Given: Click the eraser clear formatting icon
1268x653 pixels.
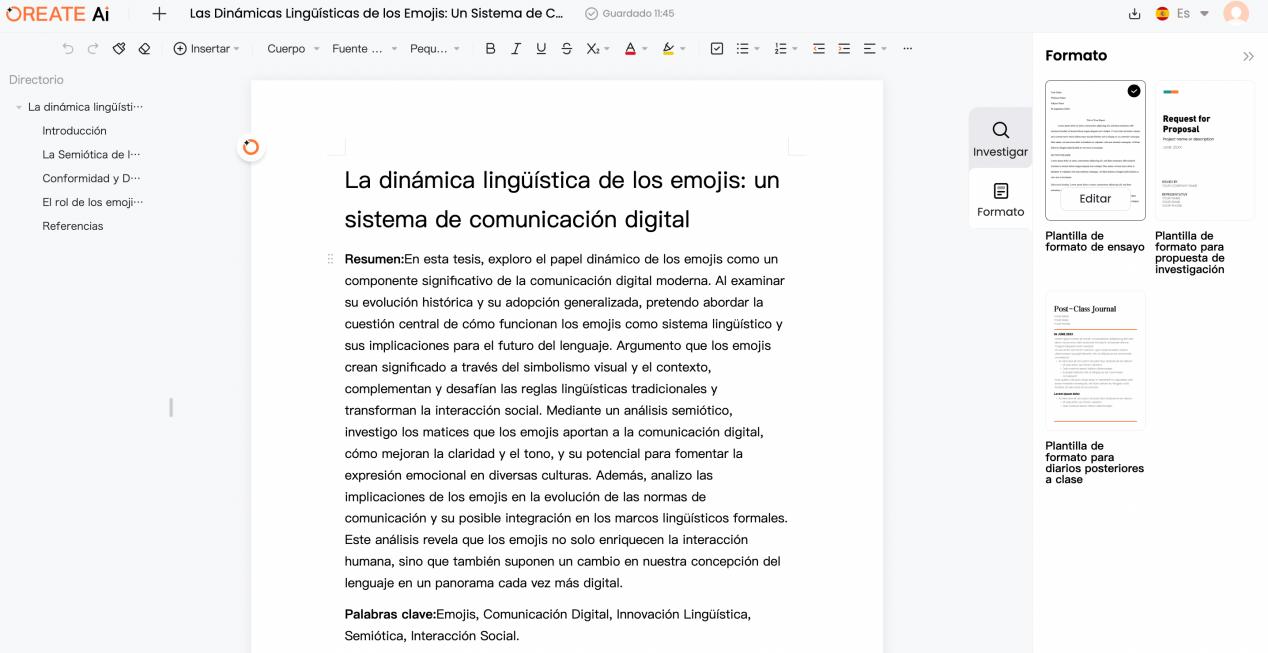Looking at the screenshot, I should [x=145, y=49].
